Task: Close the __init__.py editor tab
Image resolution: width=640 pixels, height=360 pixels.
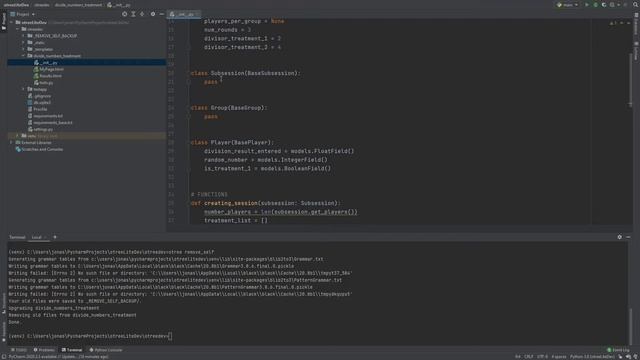Action: [198, 14]
